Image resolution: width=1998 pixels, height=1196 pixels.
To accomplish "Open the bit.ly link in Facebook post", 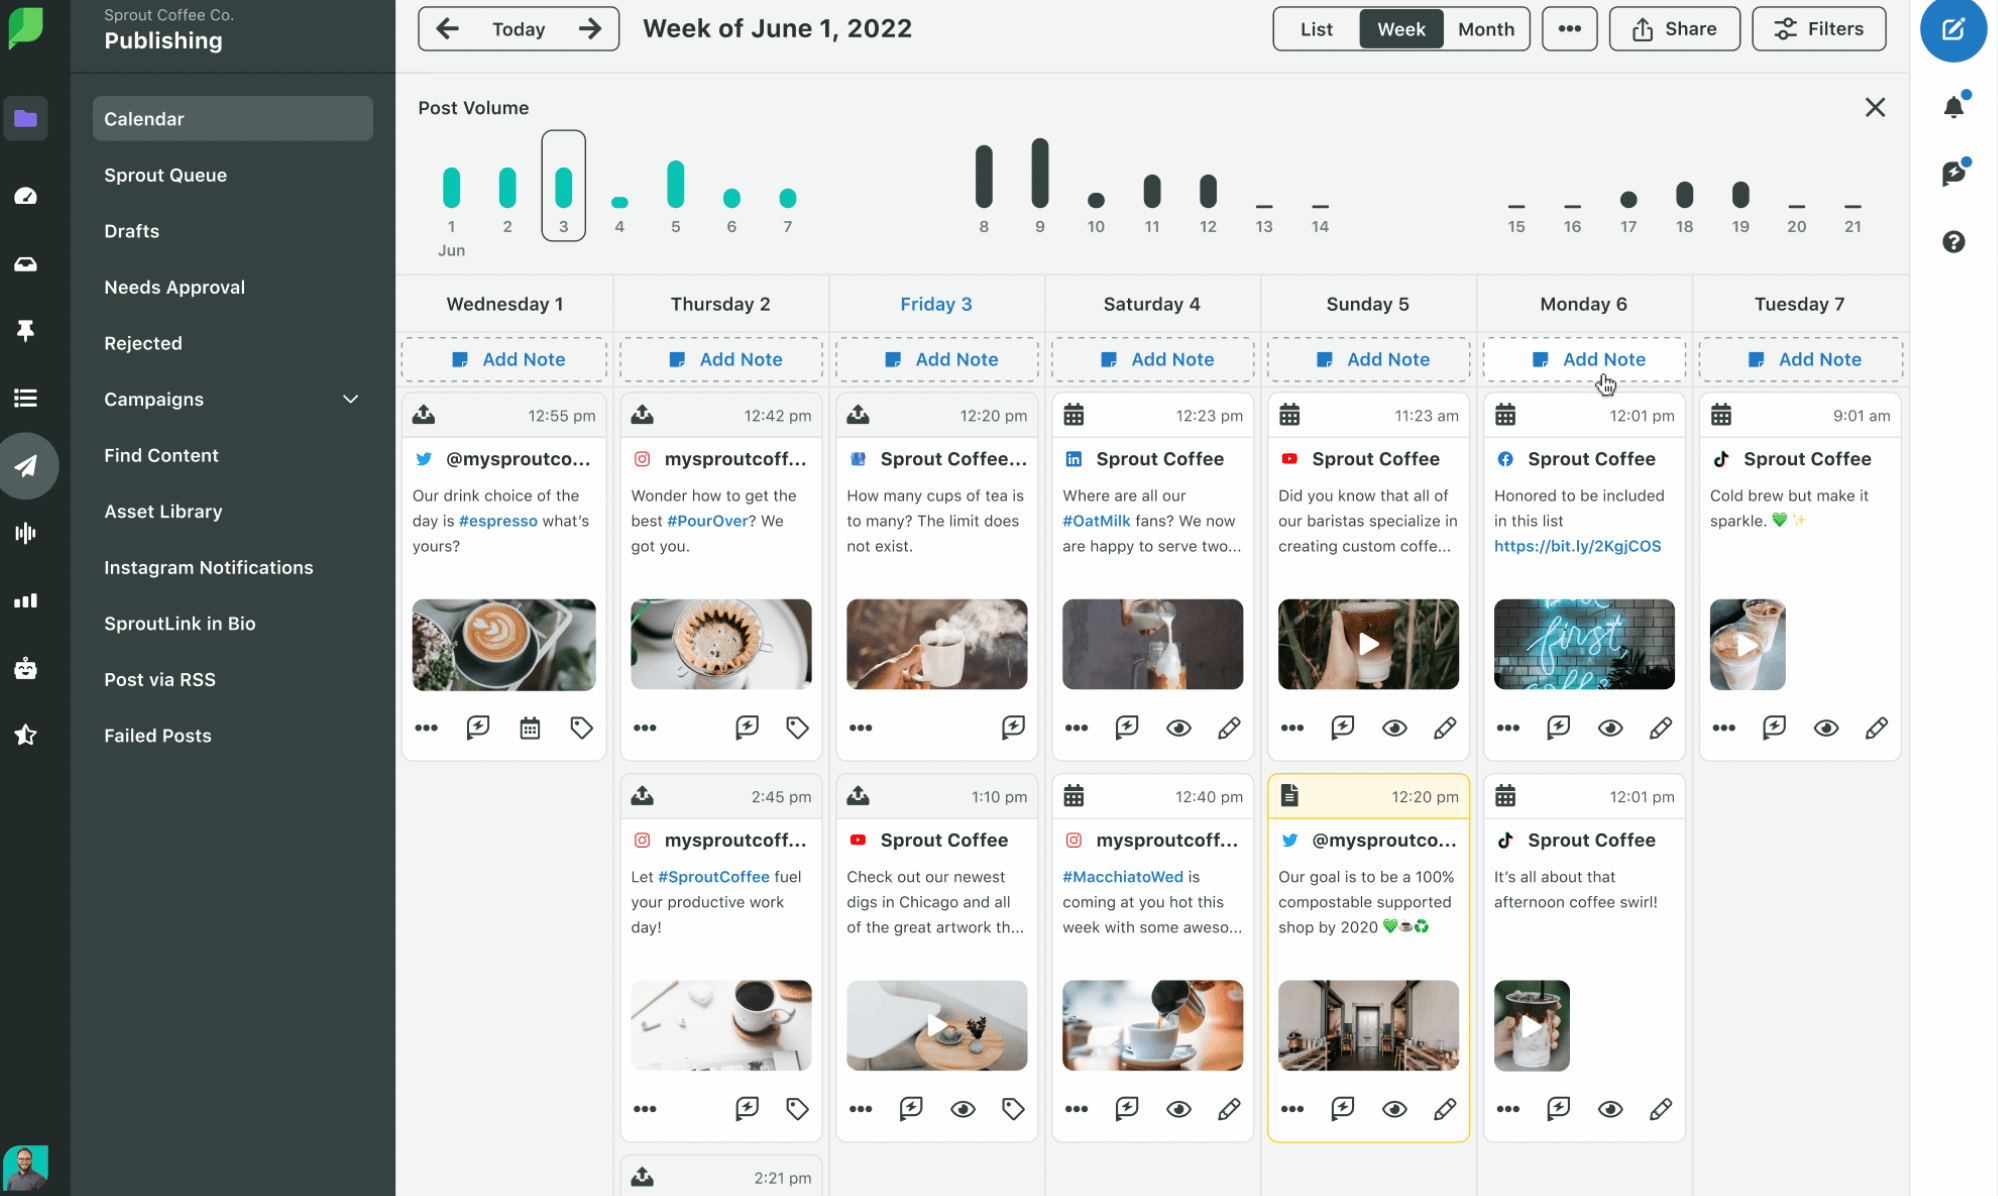I will click(x=1577, y=546).
